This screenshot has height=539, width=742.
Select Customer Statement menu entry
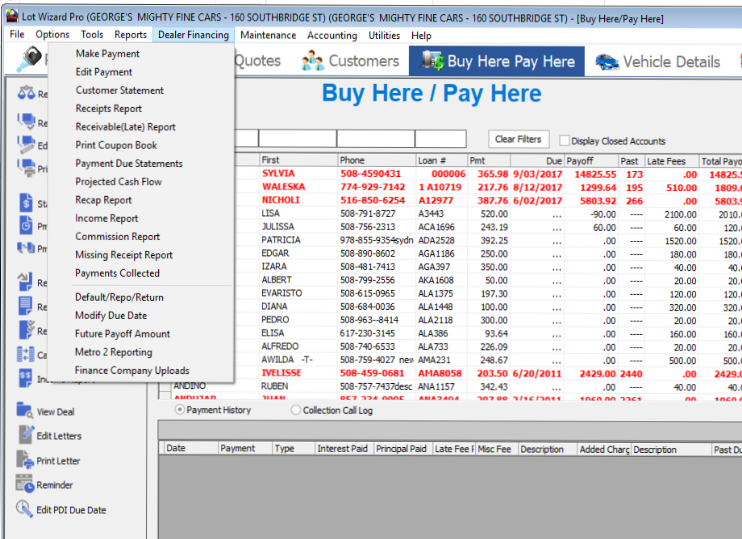(x=120, y=90)
